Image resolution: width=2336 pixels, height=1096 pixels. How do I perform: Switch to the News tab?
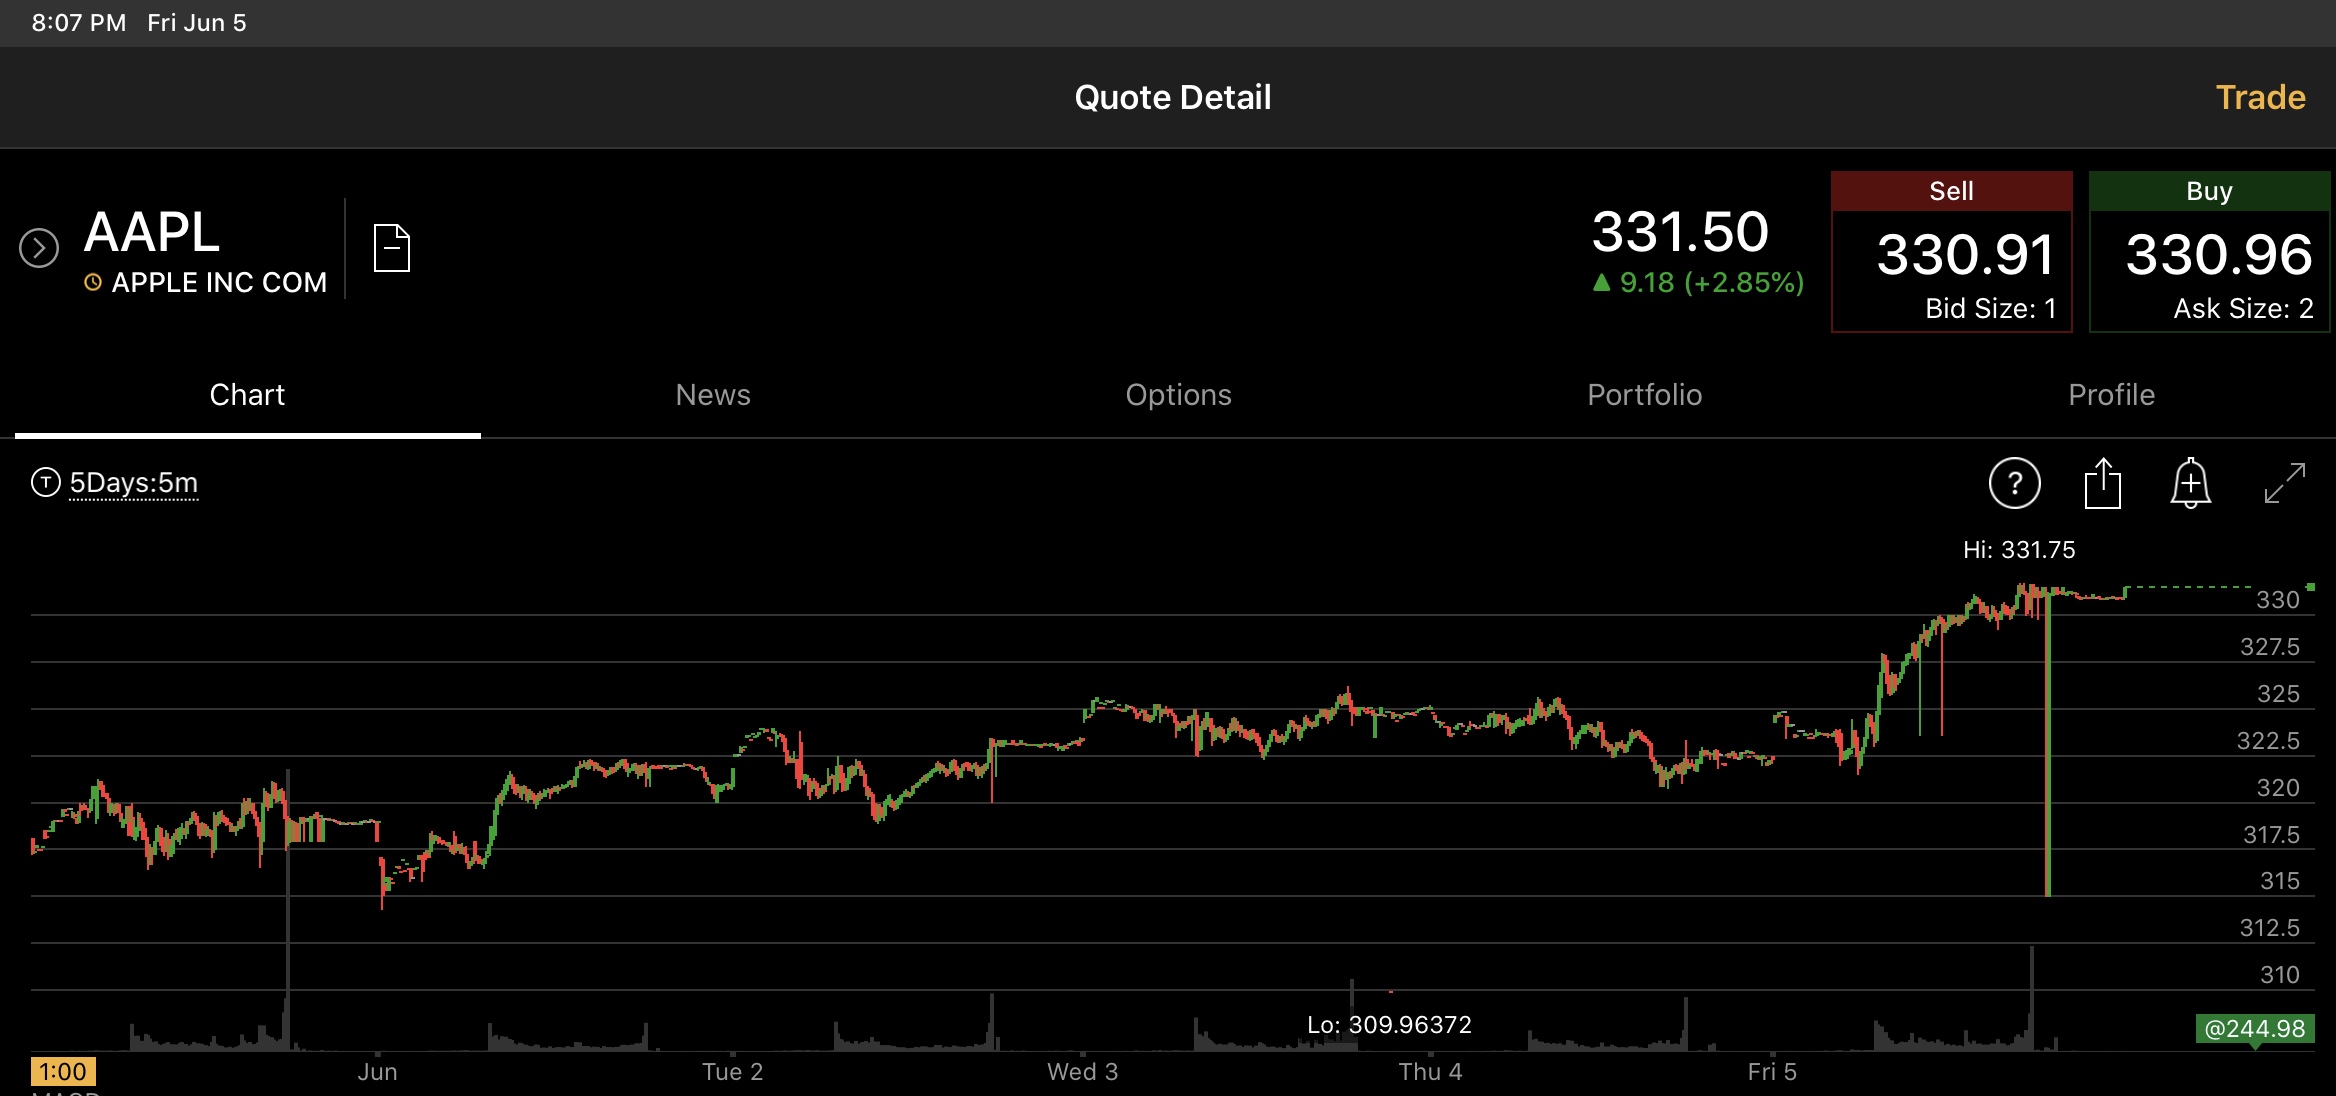pos(713,395)
